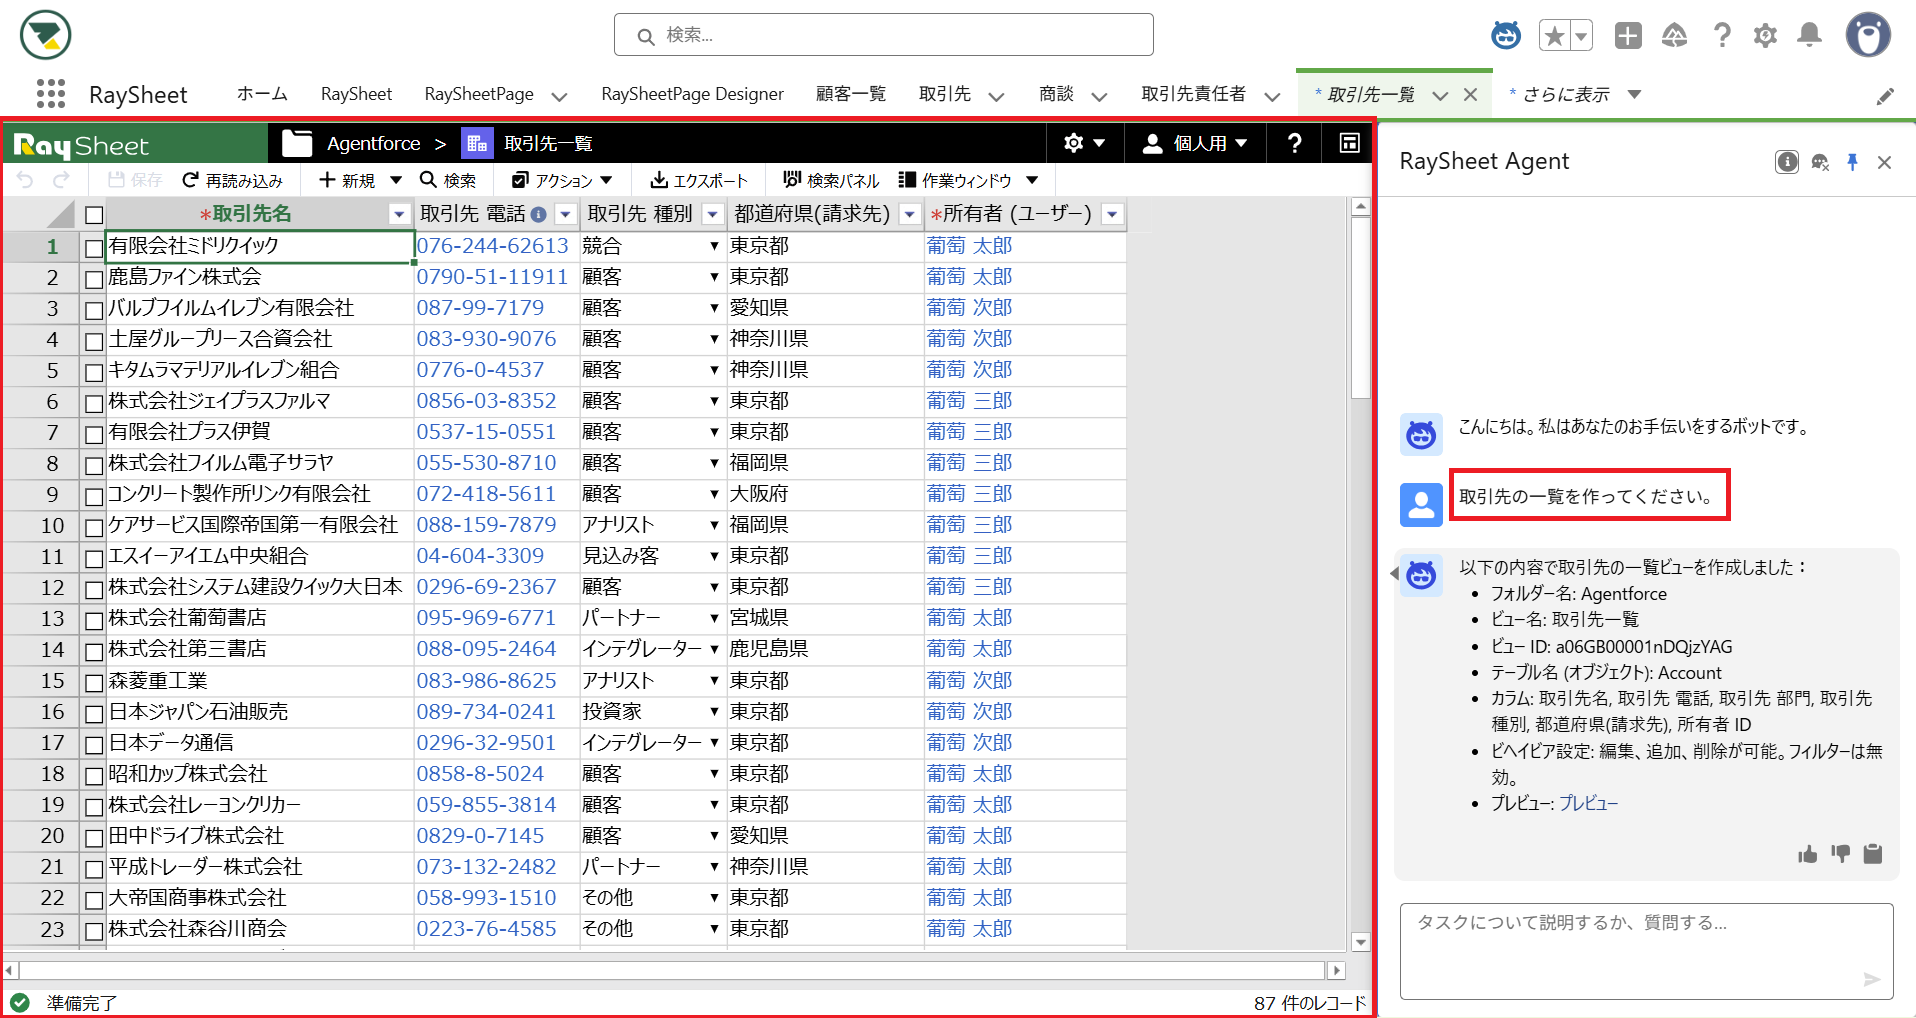Click the thumbs up feedback icon
Viewport: 1916px width, 1018px height.
(1807, 854)
